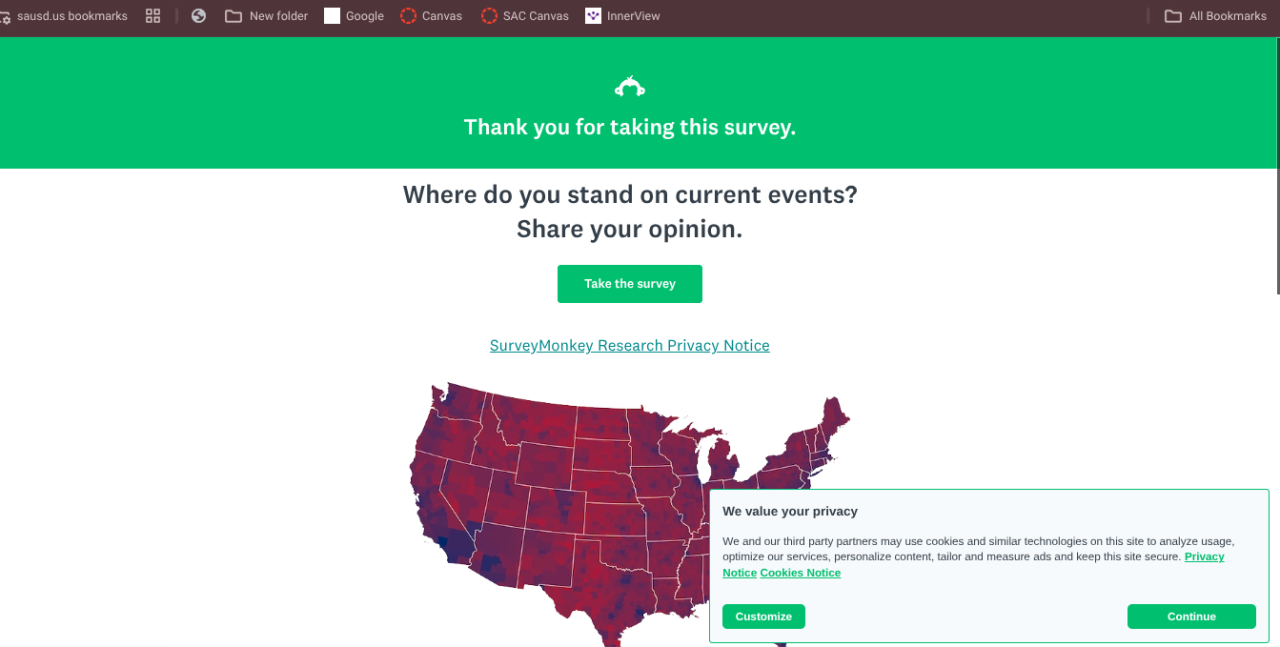Click the tab groups grid icon
The image size is (1280, 647).
[x=153, y=16]
